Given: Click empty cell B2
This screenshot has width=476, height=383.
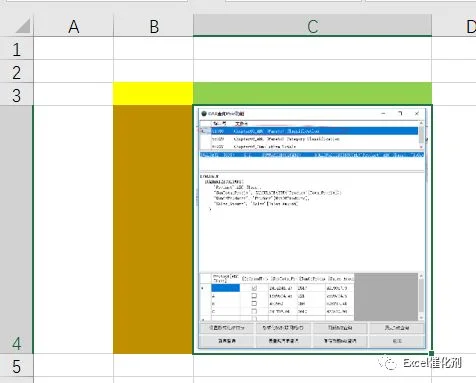Looking at the screenshot, I should [153, 71].
